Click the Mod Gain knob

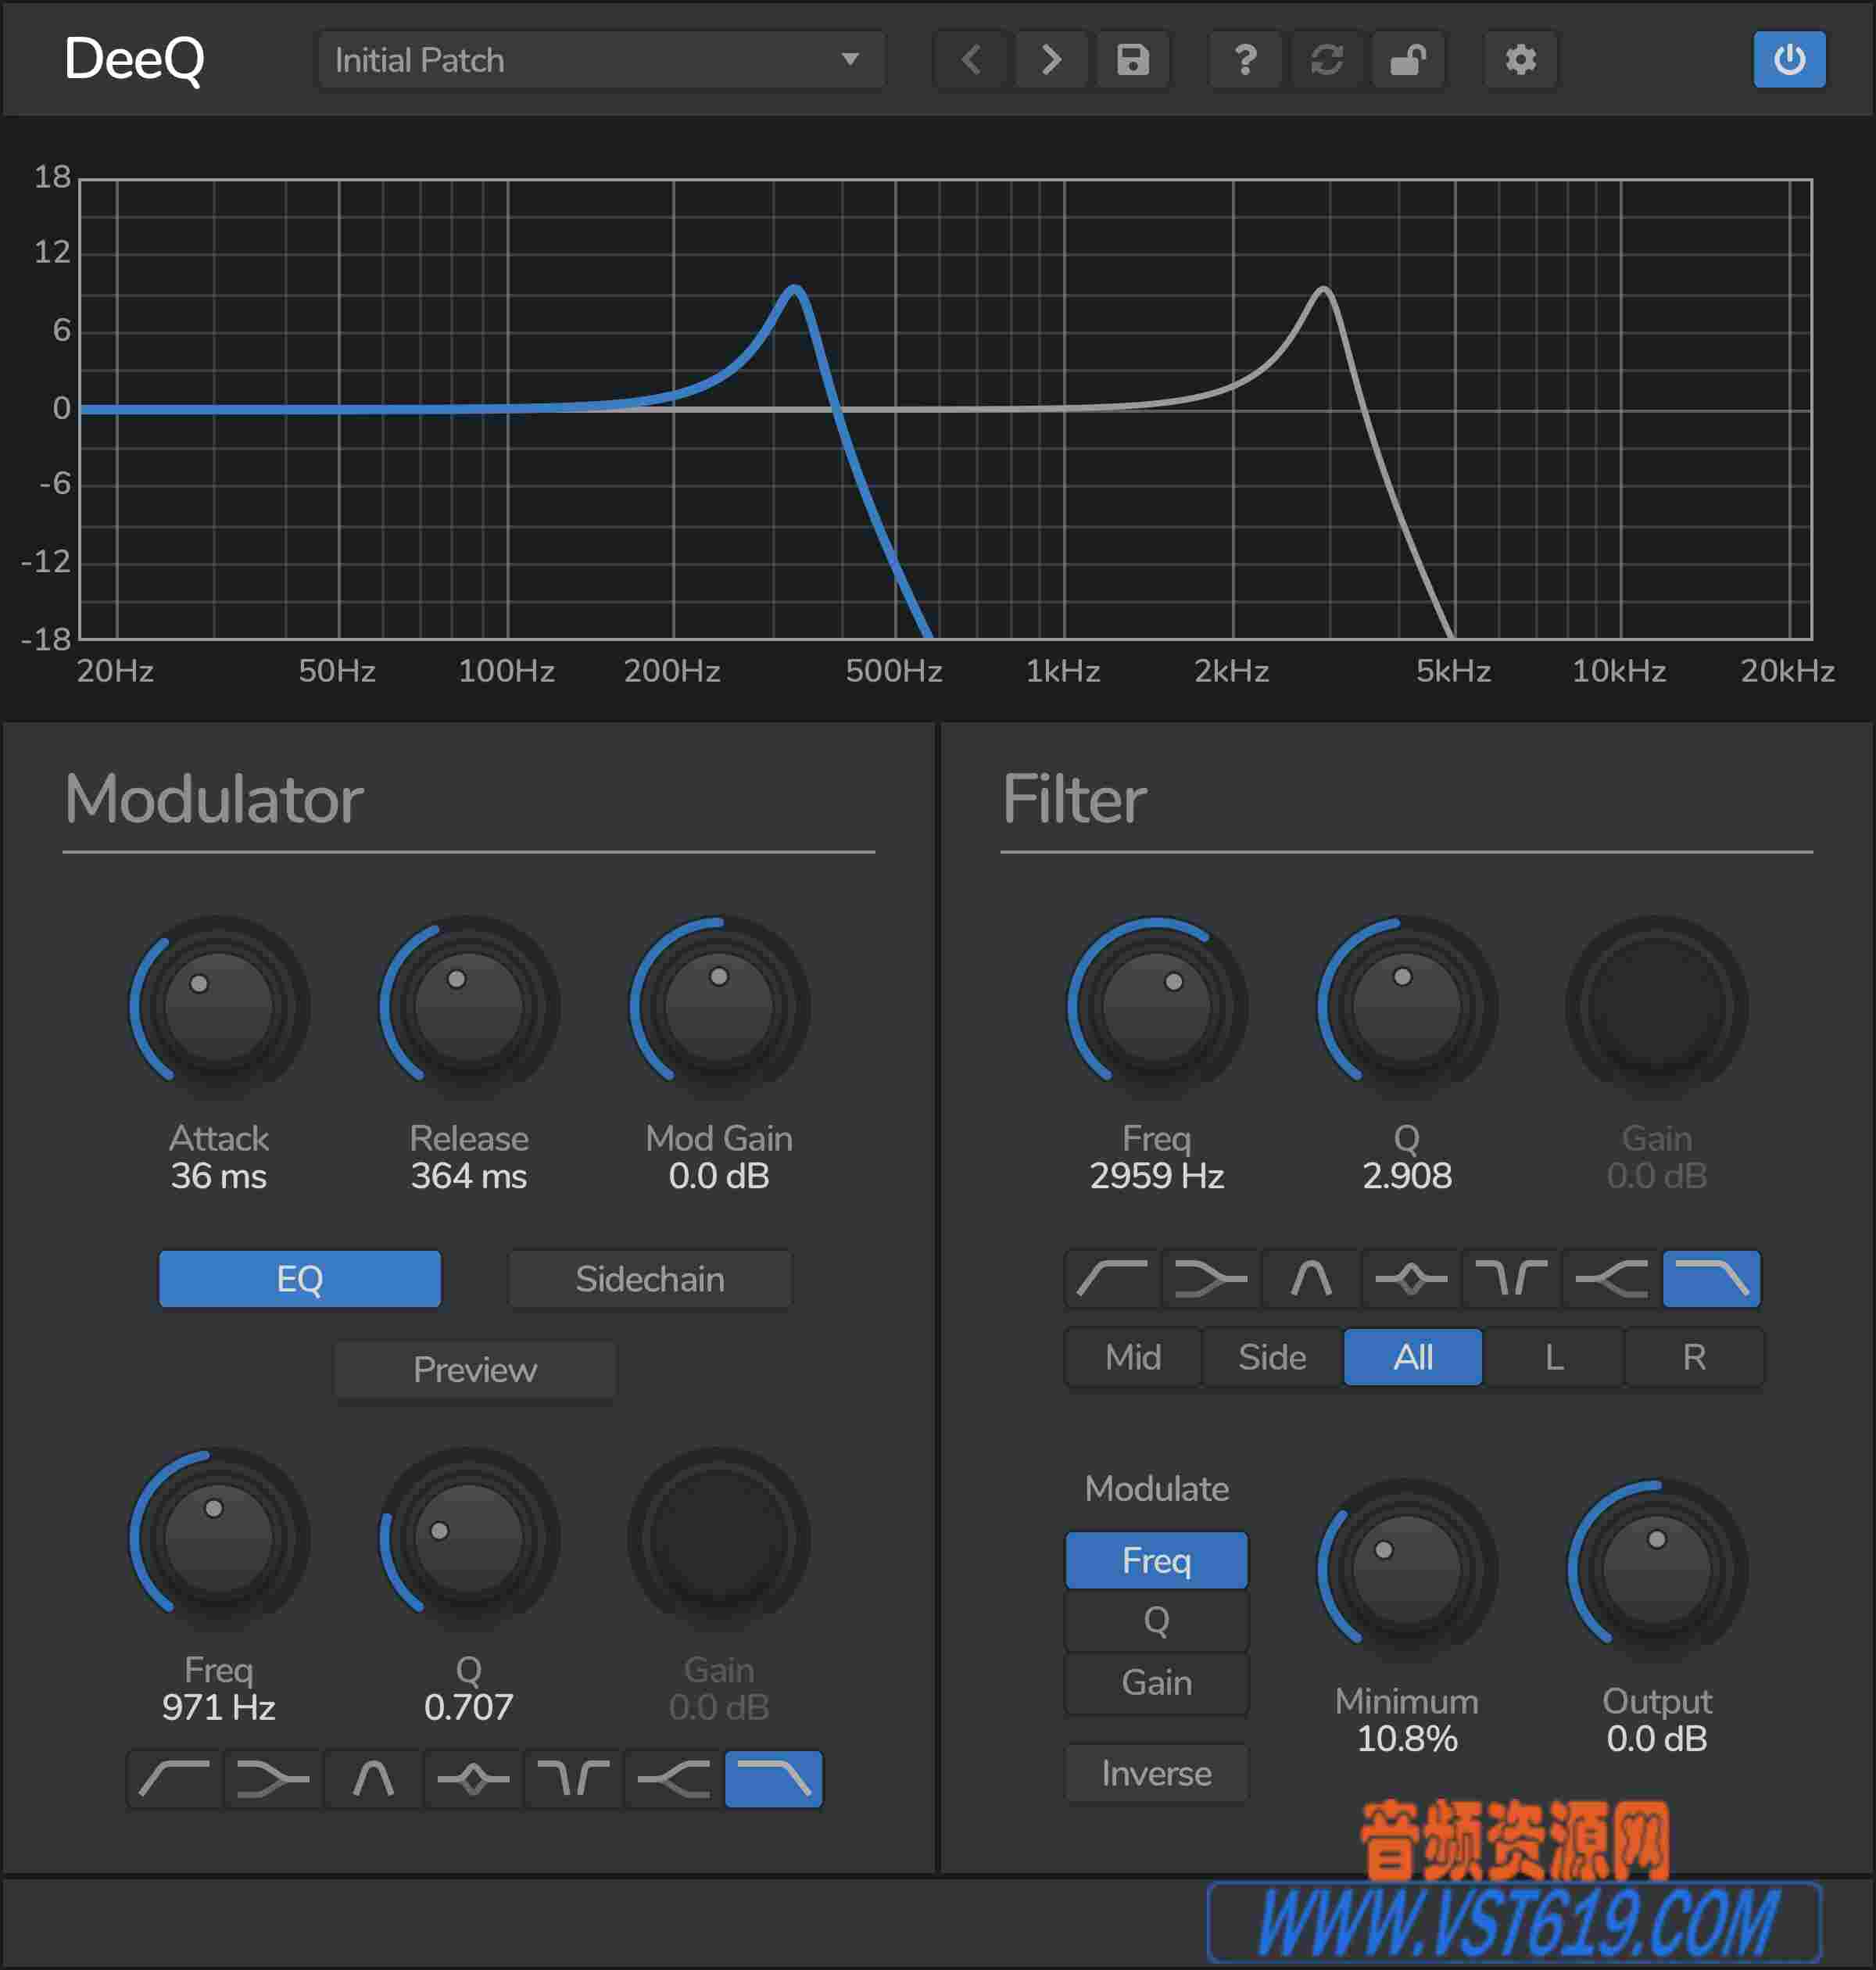click(x=719, y=1006)
